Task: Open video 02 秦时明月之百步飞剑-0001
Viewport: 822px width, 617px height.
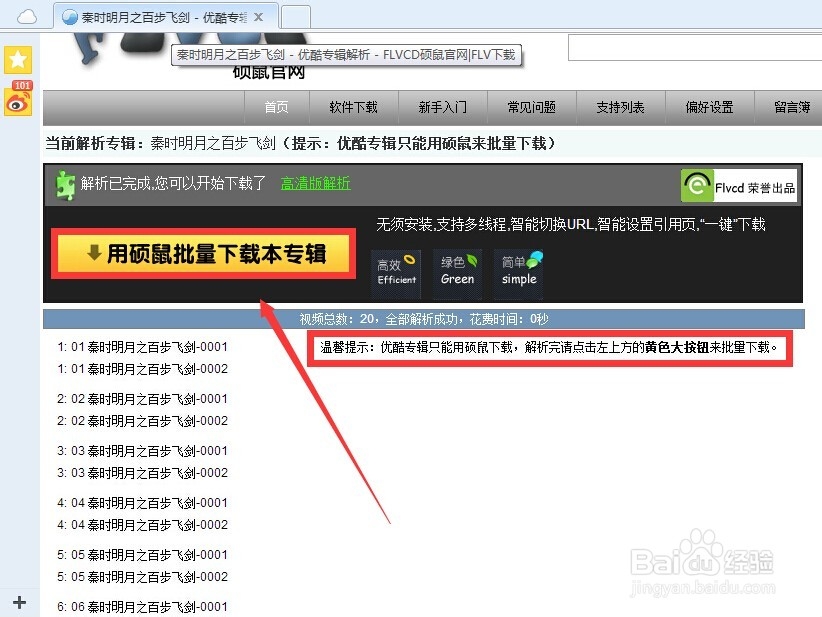Action: (x=143, y=399)
